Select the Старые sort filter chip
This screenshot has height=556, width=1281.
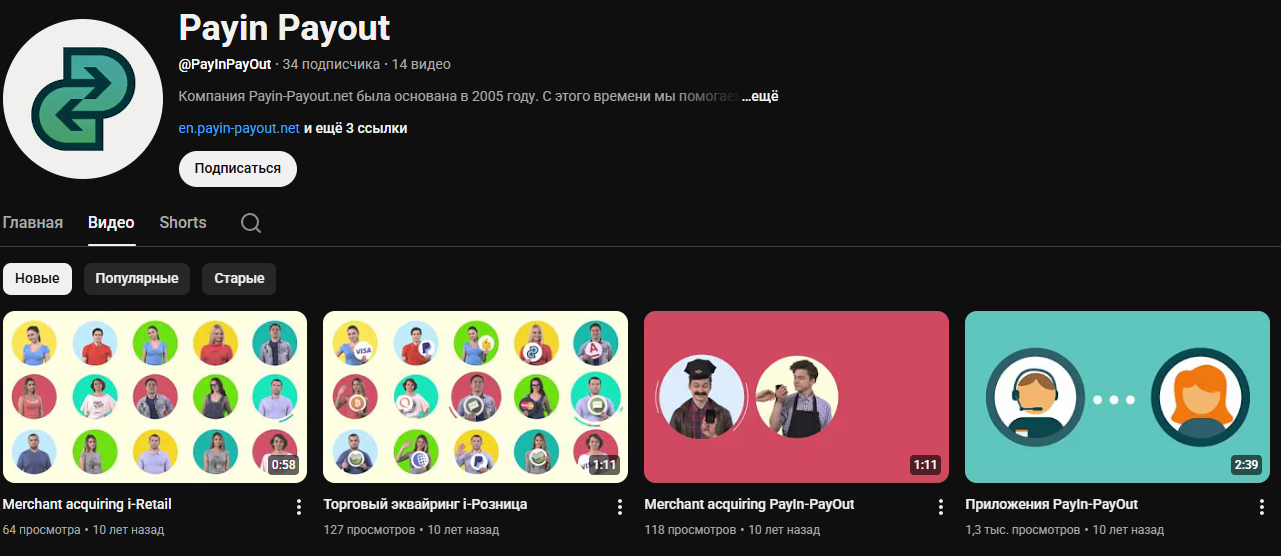click(239, 279)
